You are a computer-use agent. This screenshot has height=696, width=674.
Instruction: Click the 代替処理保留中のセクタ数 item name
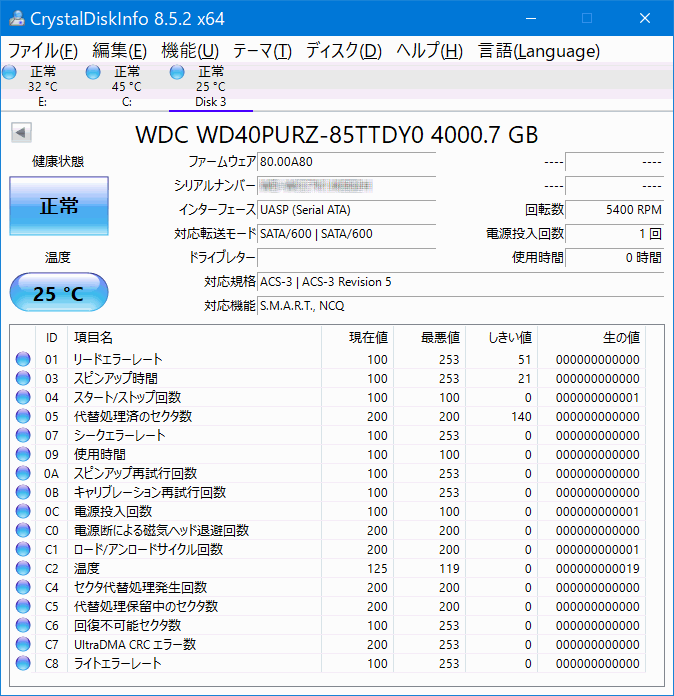click(x=146, y=606)
